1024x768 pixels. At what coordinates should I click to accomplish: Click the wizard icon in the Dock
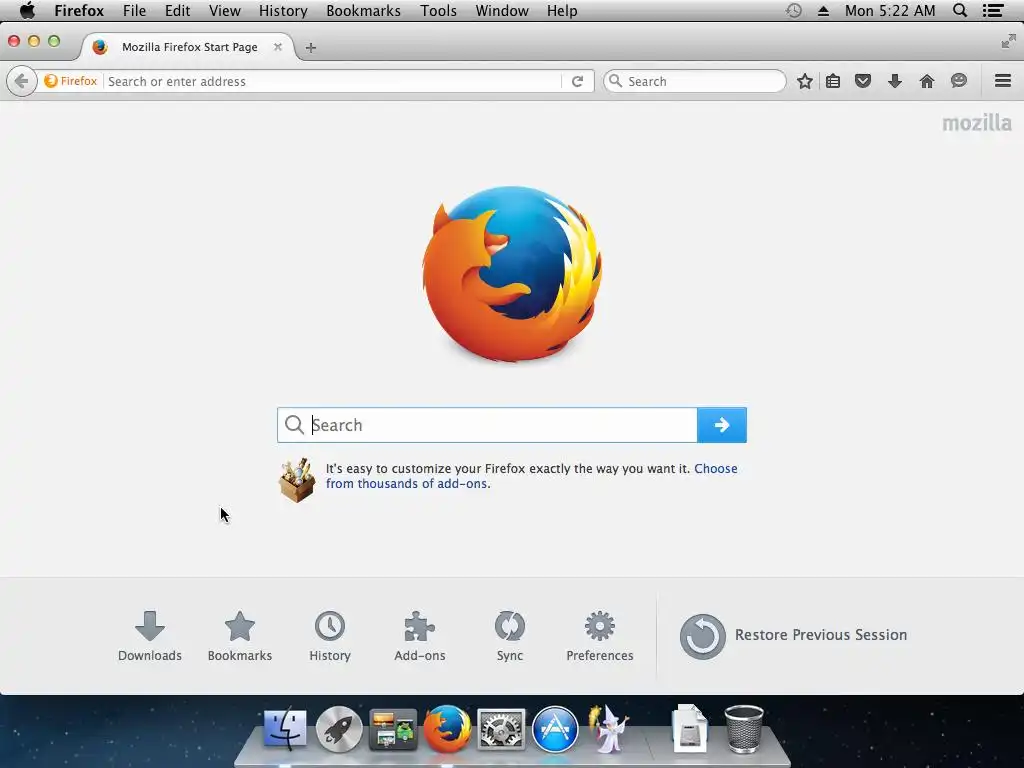[608, 728]
